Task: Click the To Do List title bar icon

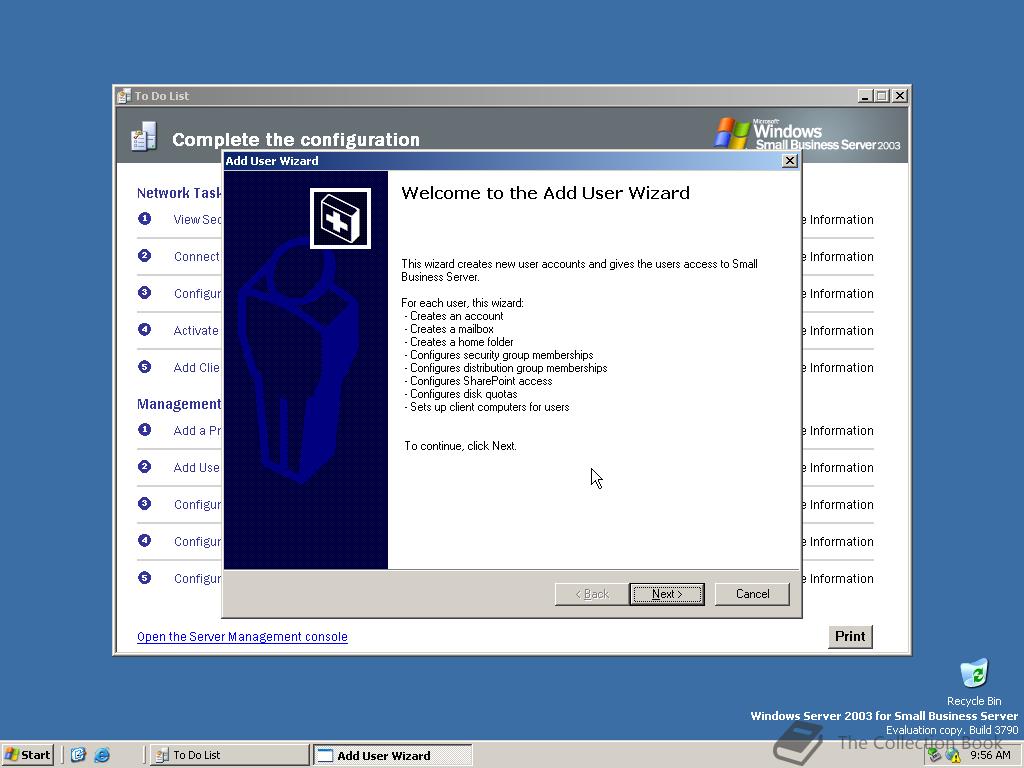Action: coord(124,96)
